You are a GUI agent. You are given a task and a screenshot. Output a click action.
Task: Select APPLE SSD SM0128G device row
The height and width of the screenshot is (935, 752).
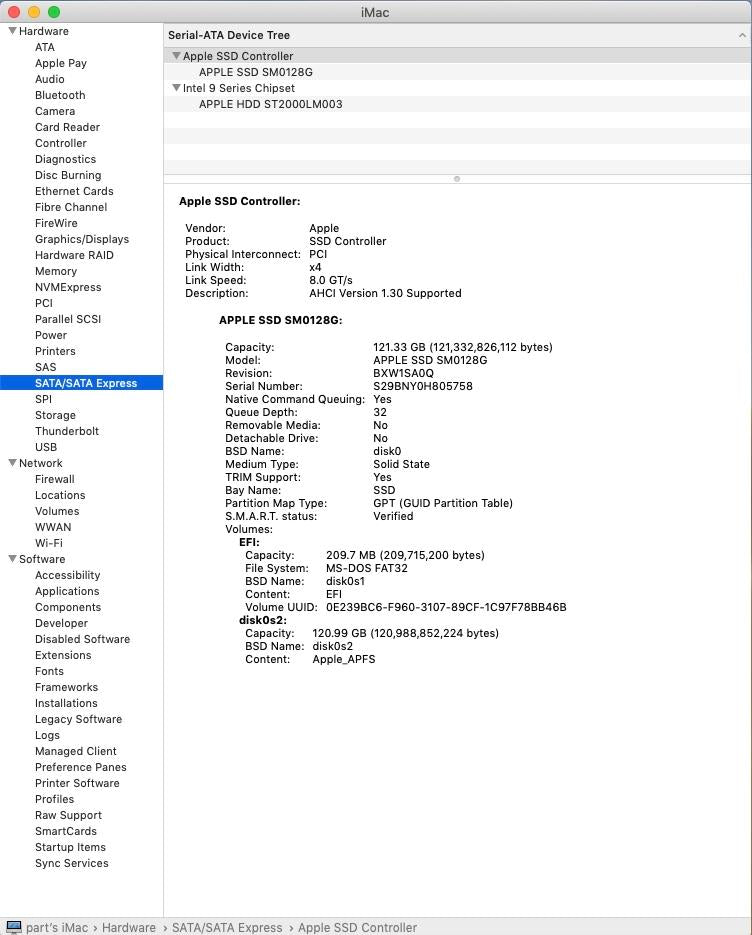(x=457, y=72)
